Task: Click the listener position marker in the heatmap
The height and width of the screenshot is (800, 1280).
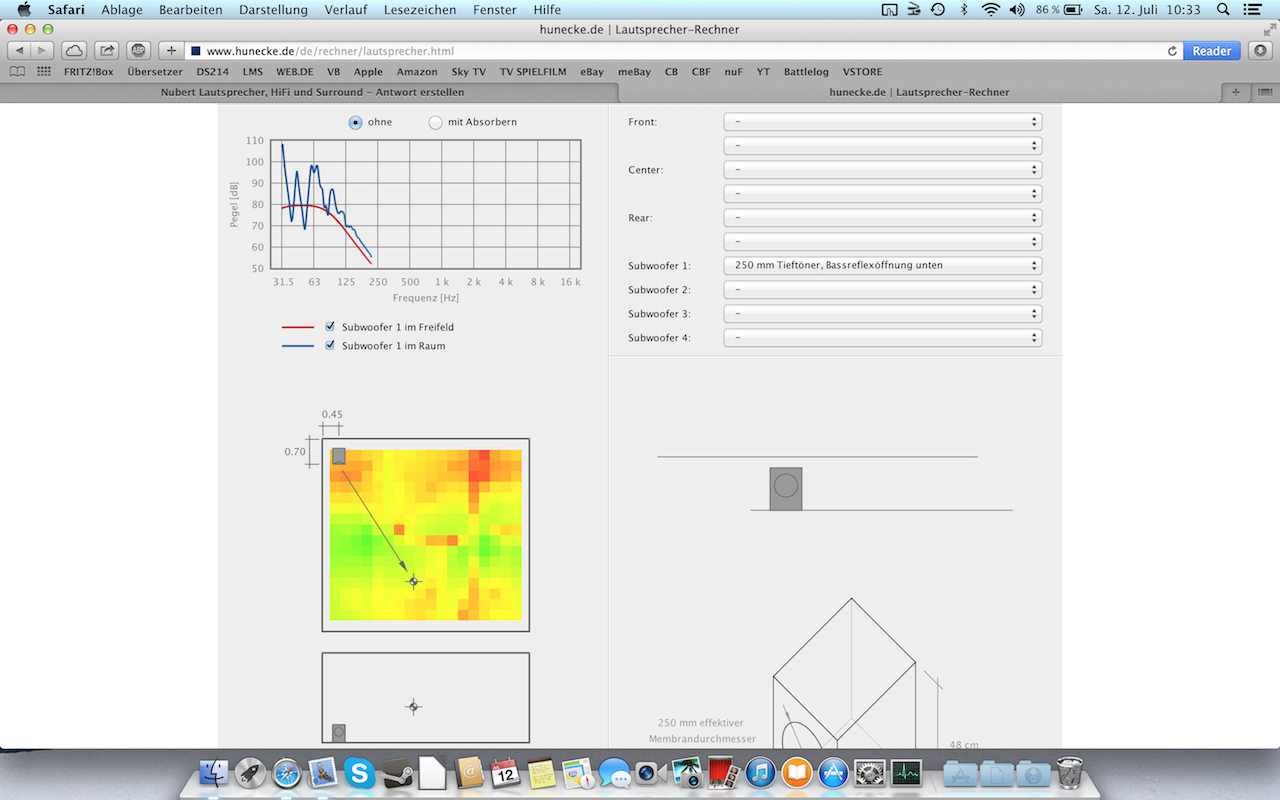Action: point(414,581)
